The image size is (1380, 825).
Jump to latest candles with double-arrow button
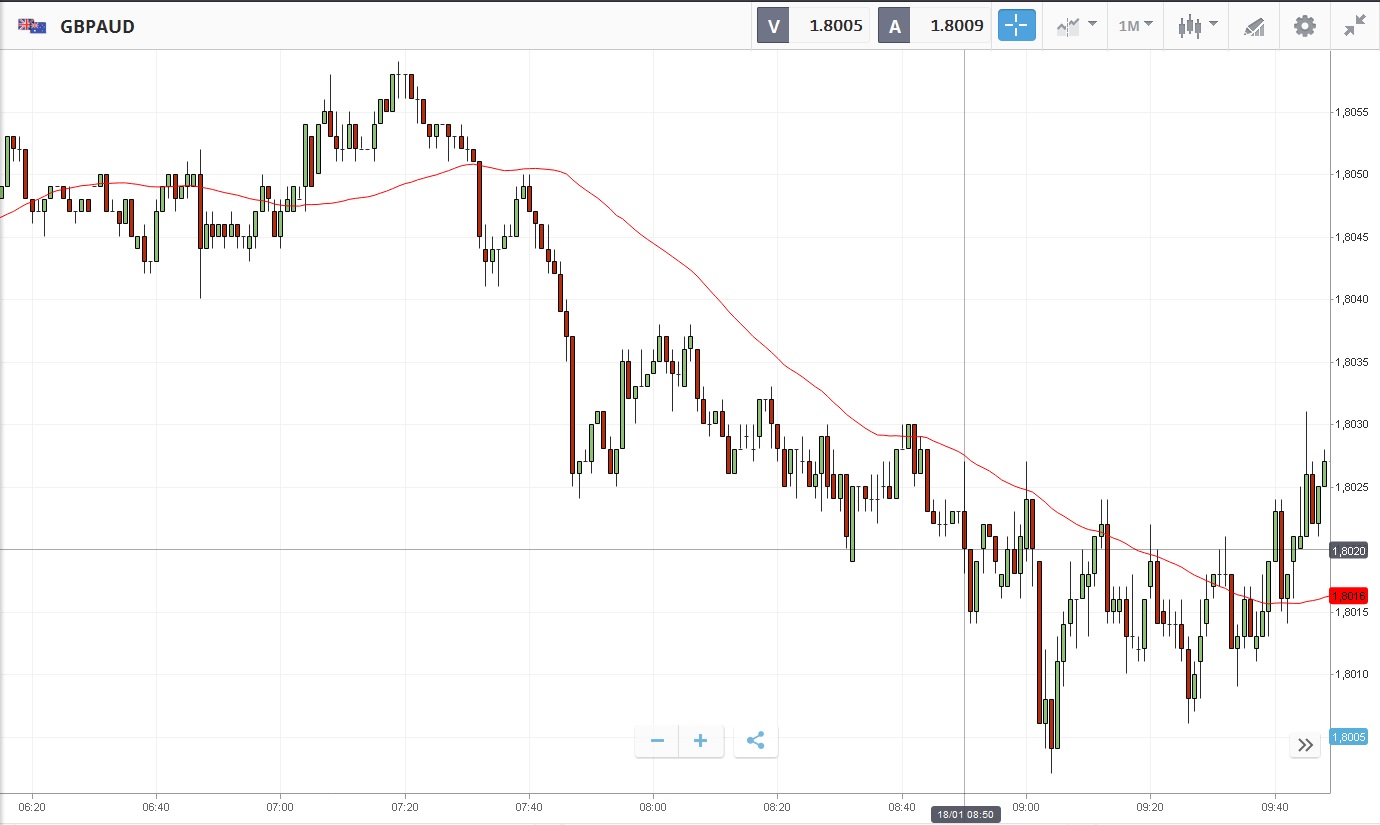(x=1305, y=745)
